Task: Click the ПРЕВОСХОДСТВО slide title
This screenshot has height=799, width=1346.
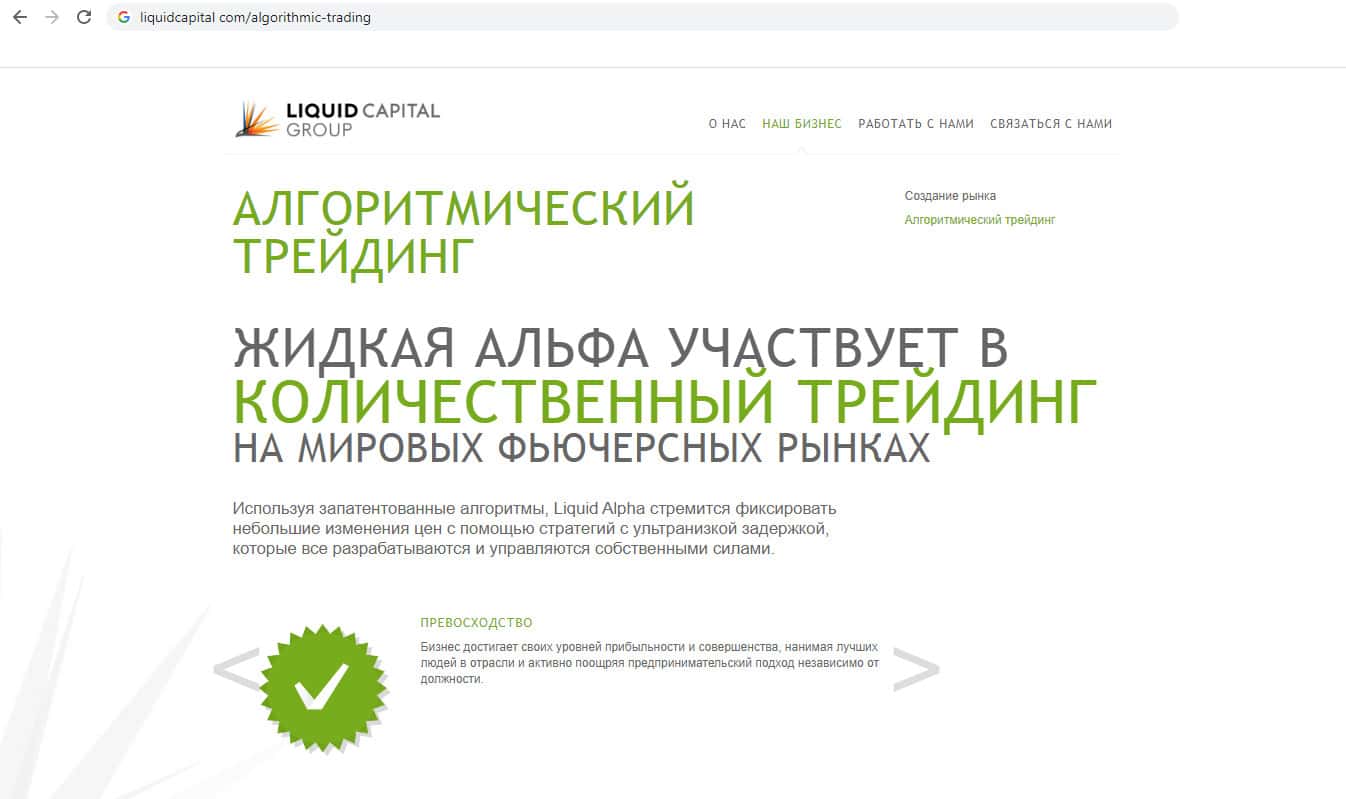Action: point(477,623)
